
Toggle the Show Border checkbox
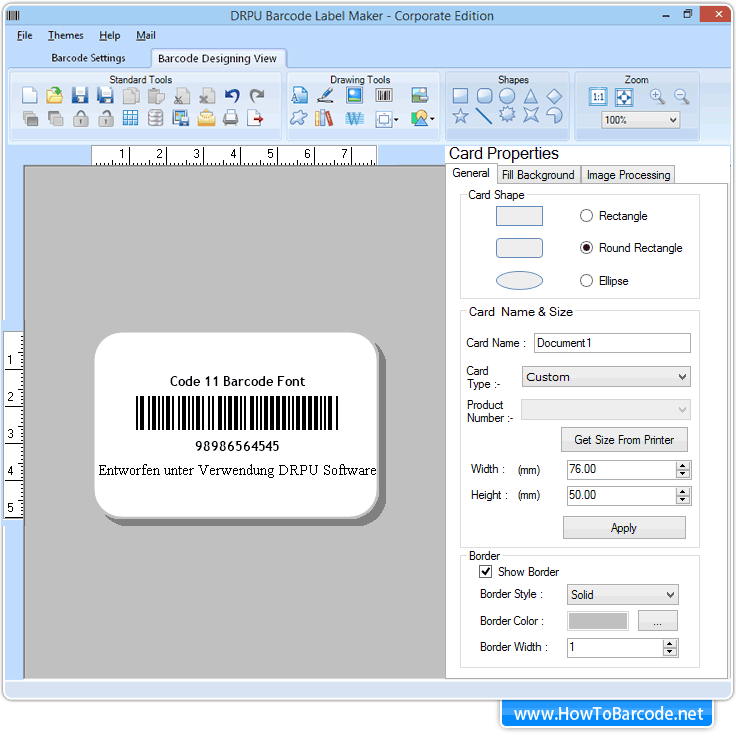click(485, 571)
